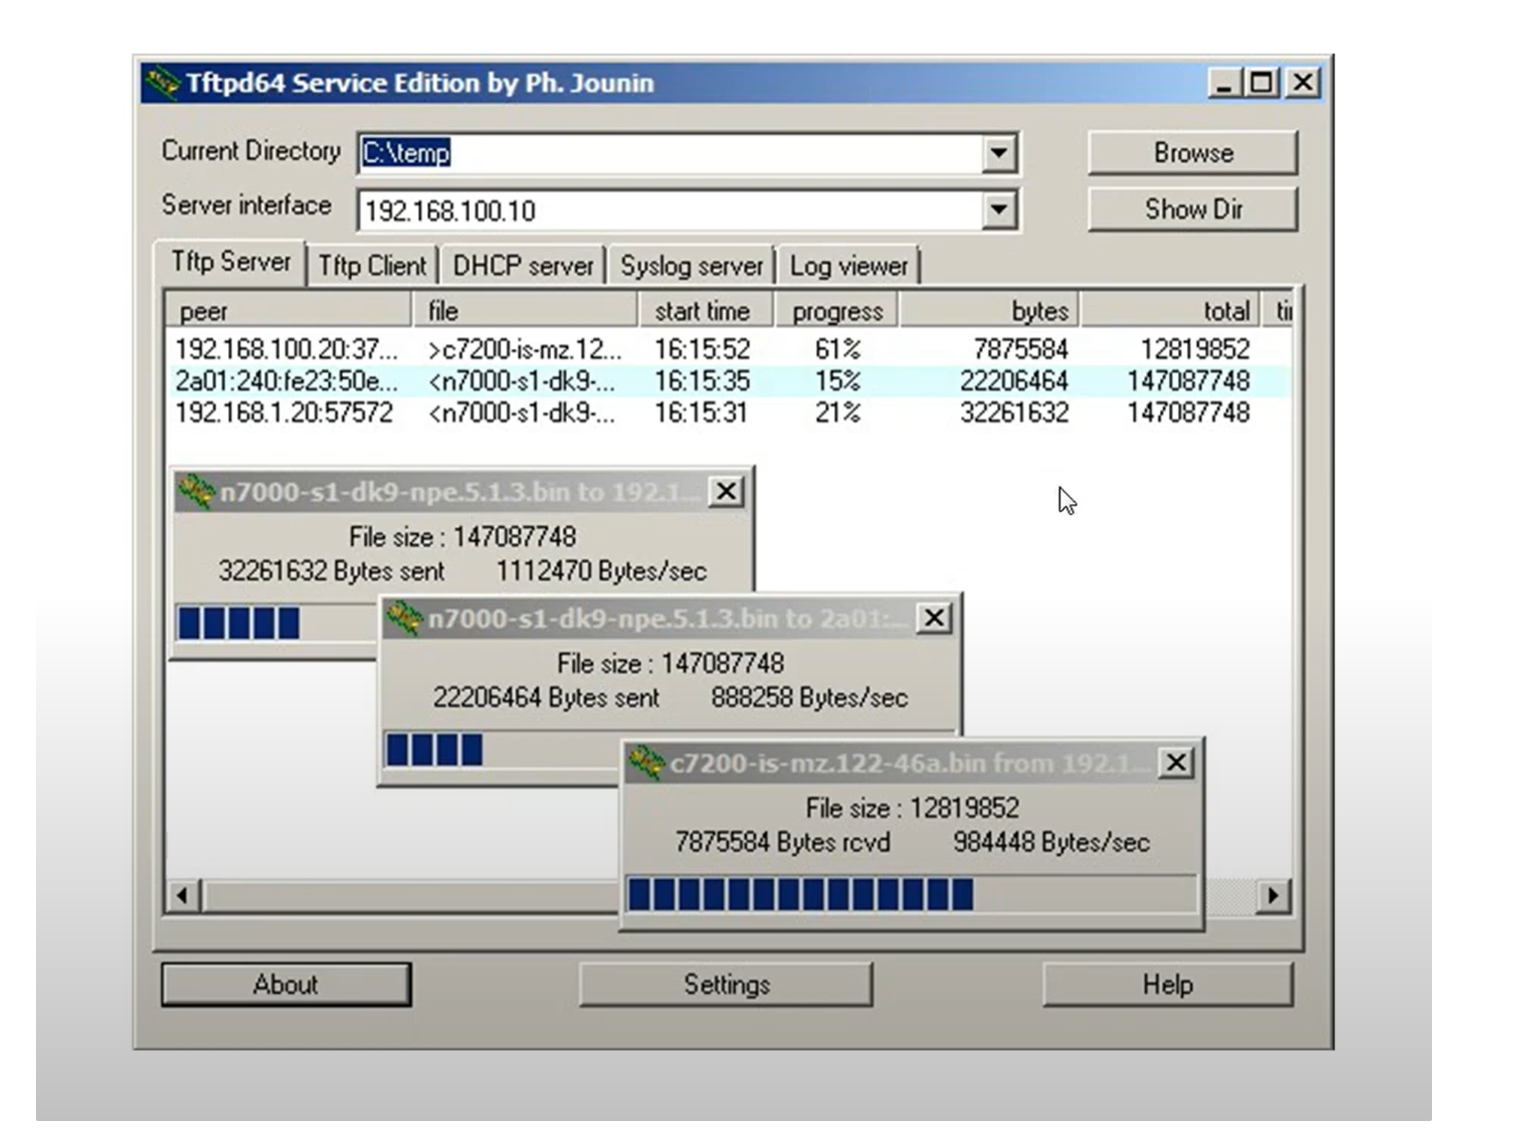1513x1144 pixels.
Task: Select the row for peer 192.168.1.20:57572
Action: click(729, 413)
